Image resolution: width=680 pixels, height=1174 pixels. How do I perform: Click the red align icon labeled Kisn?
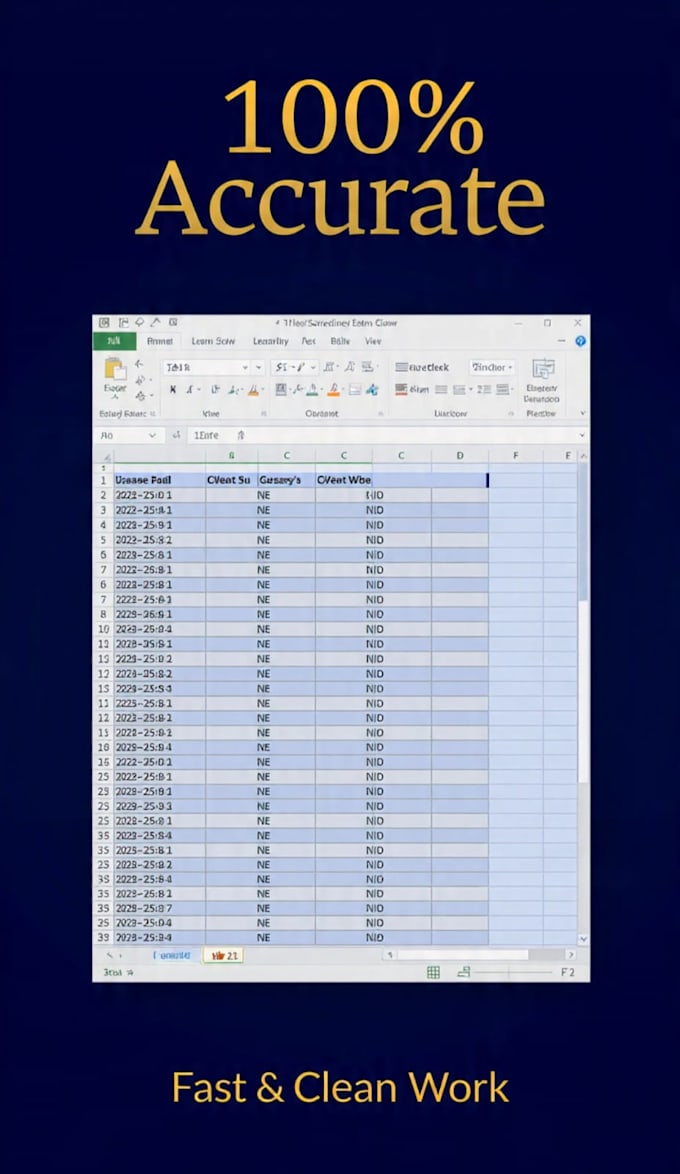coord(412,389)
